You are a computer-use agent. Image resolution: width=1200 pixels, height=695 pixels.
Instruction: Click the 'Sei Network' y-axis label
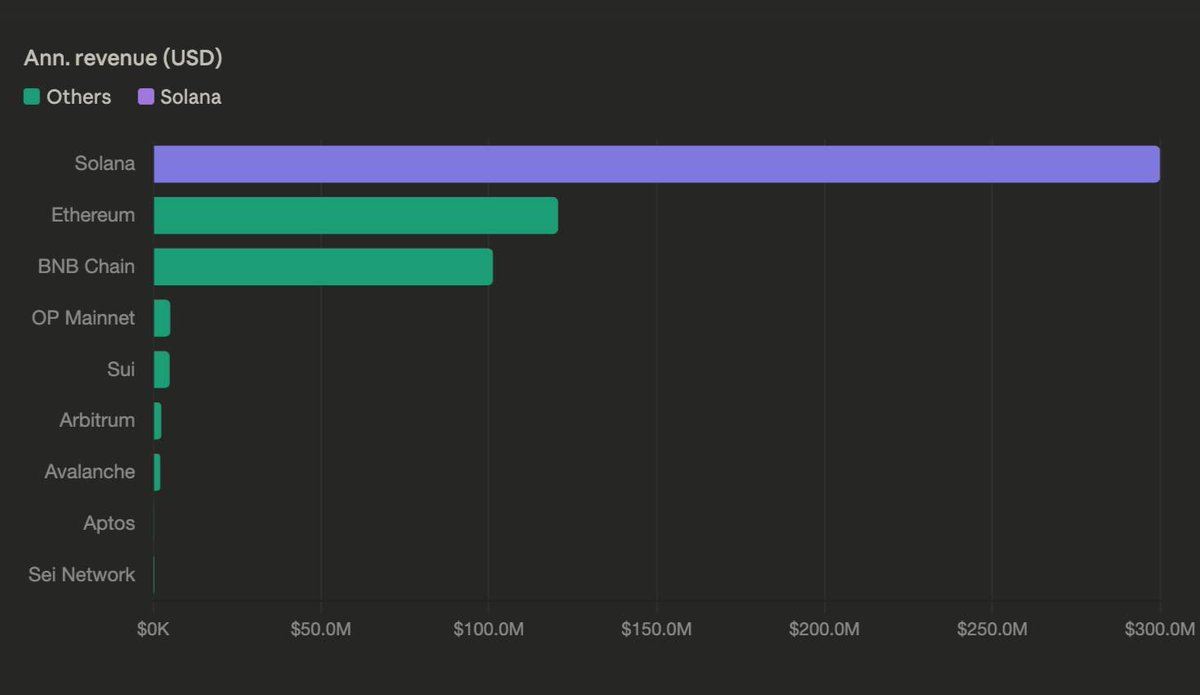coord(82,575)
